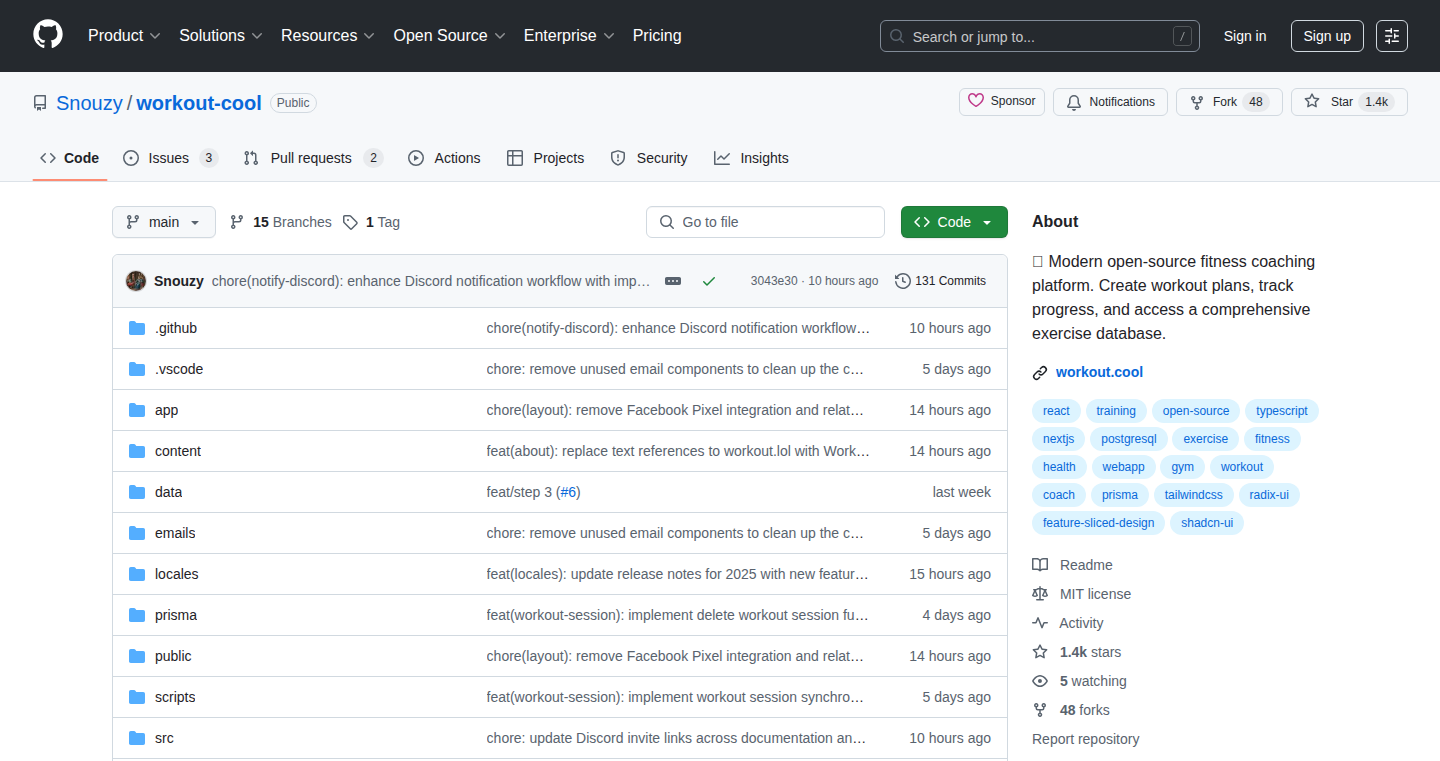
Task: Open the src folder name
Action: click(164, 738)
